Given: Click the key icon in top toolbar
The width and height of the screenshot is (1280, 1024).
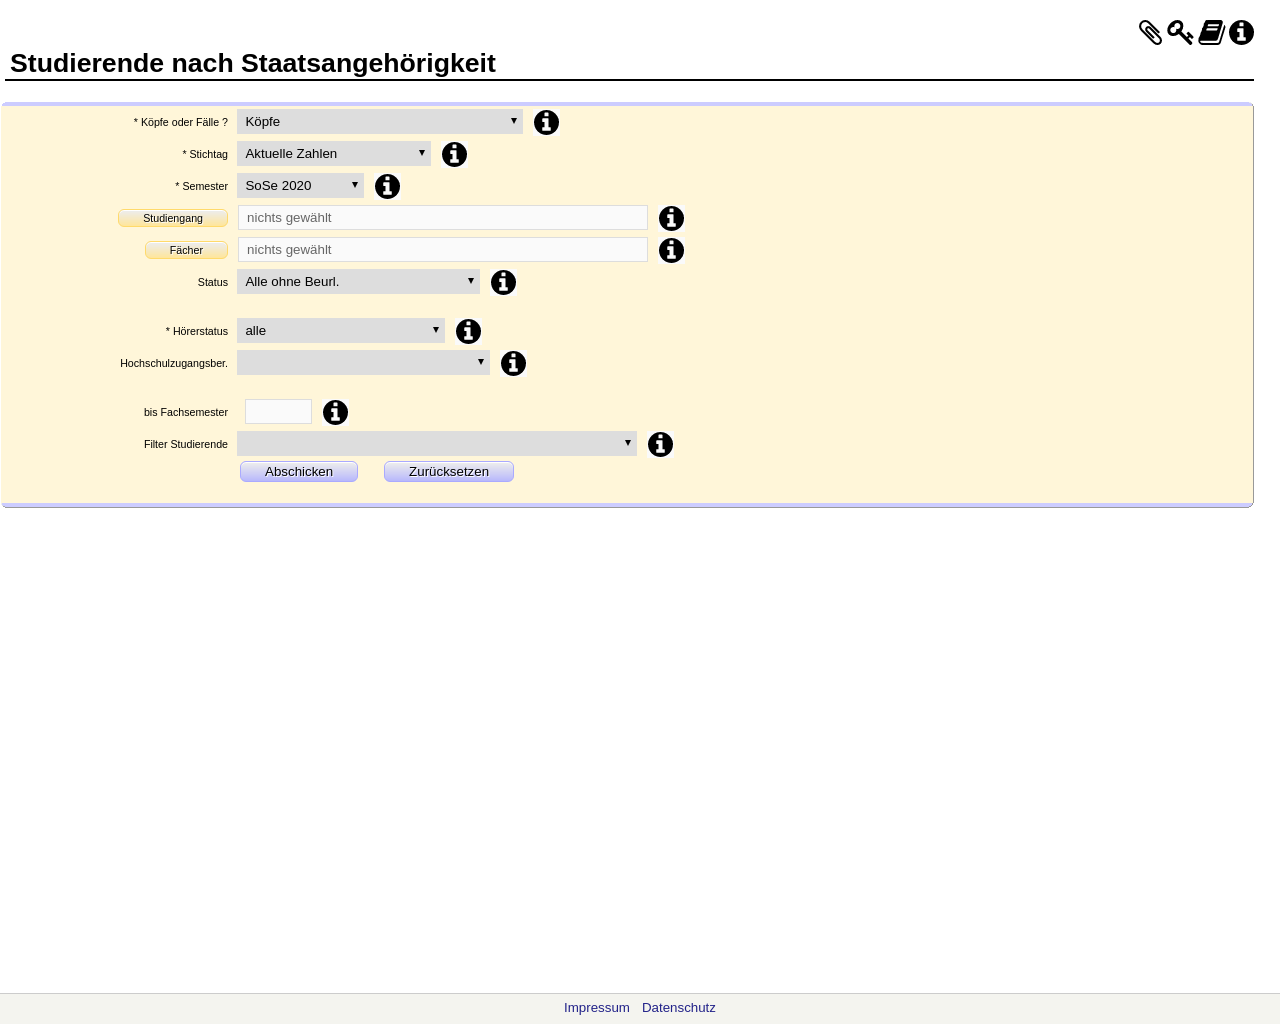Looking at the screenshot, I should click(1180, 33).
